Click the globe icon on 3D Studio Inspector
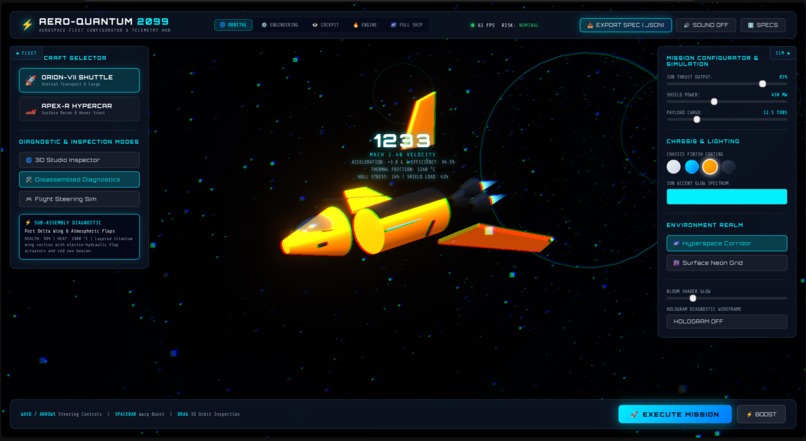 point(29,160)
